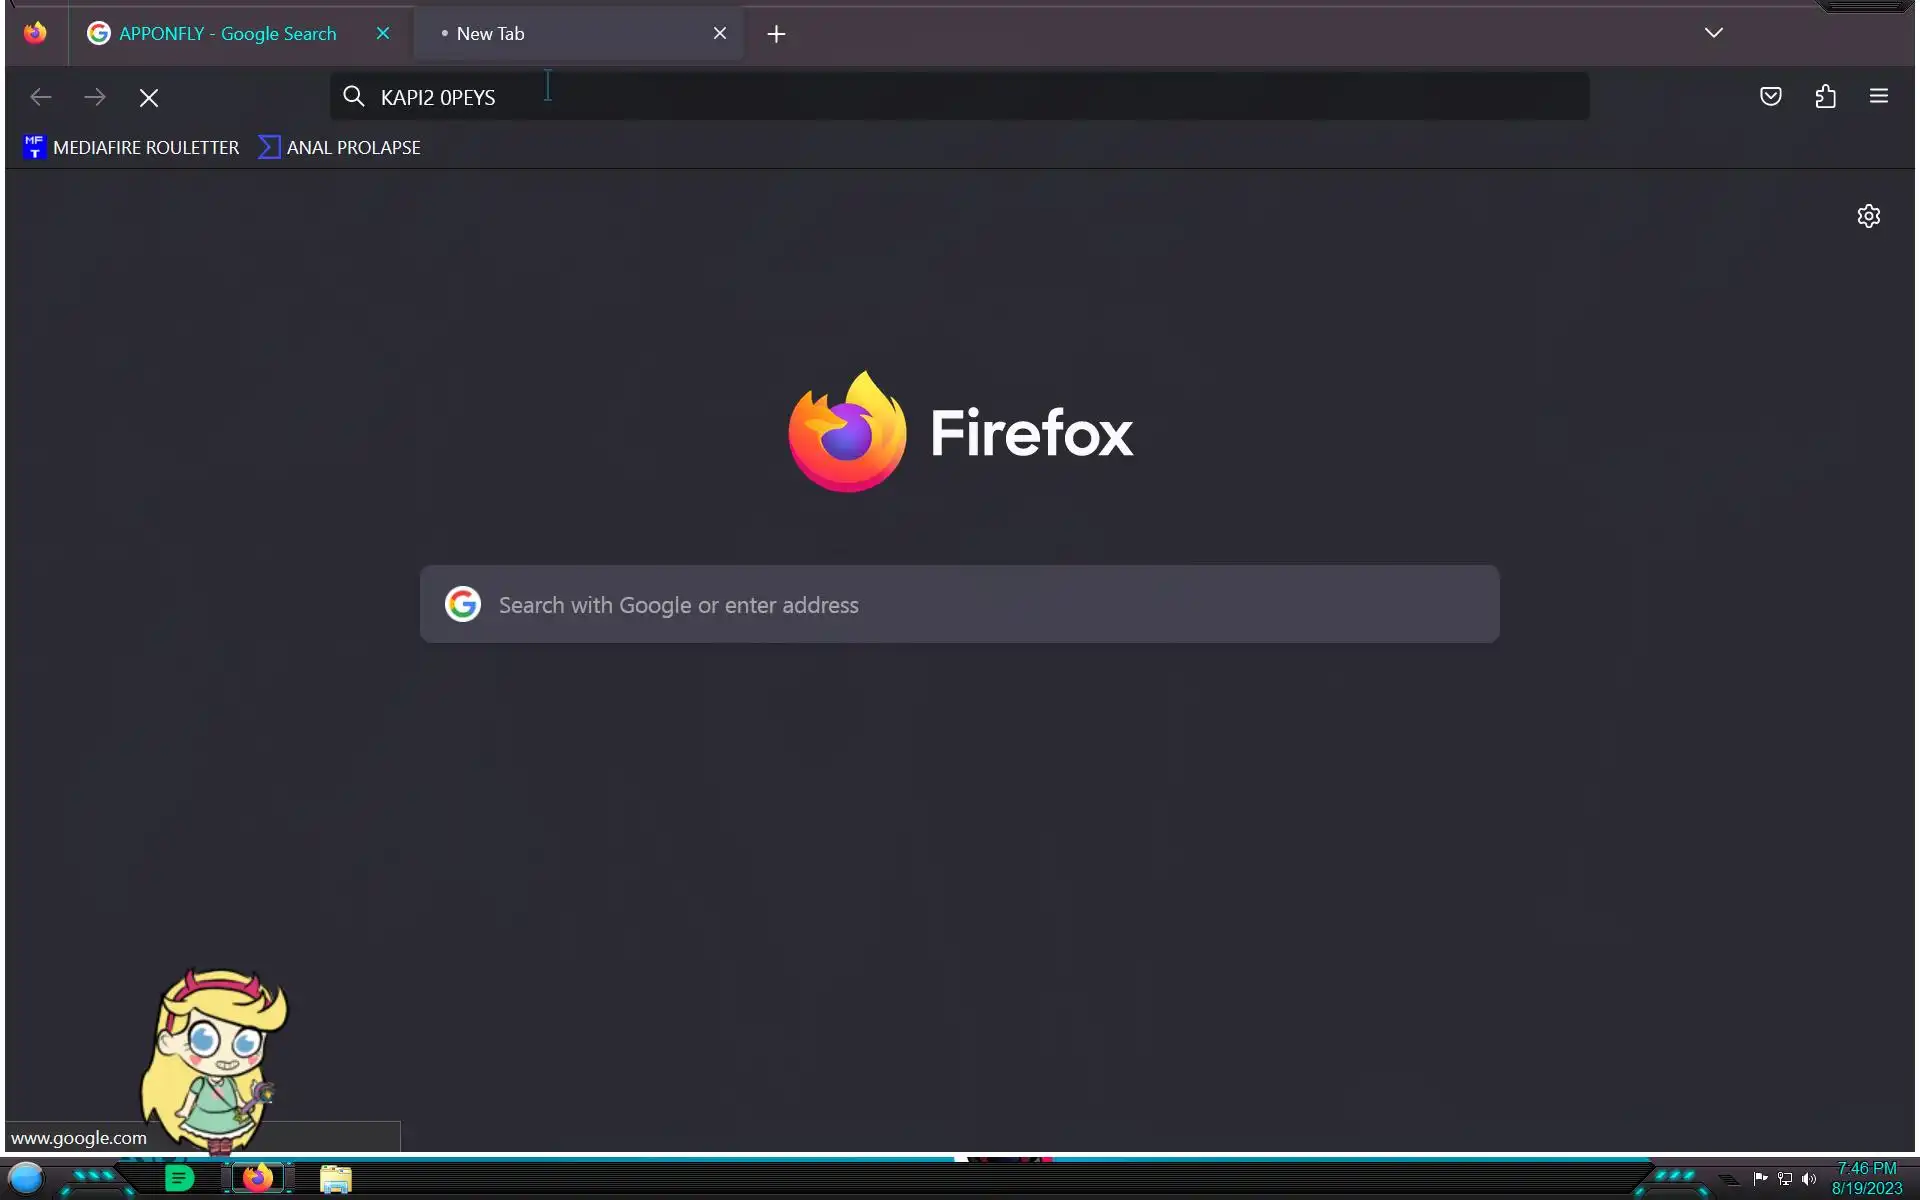The width and height of the screenshot is (1920, 1200).
Task: Switch to APPONFLY Google Search tab
Action: point(227,34)
